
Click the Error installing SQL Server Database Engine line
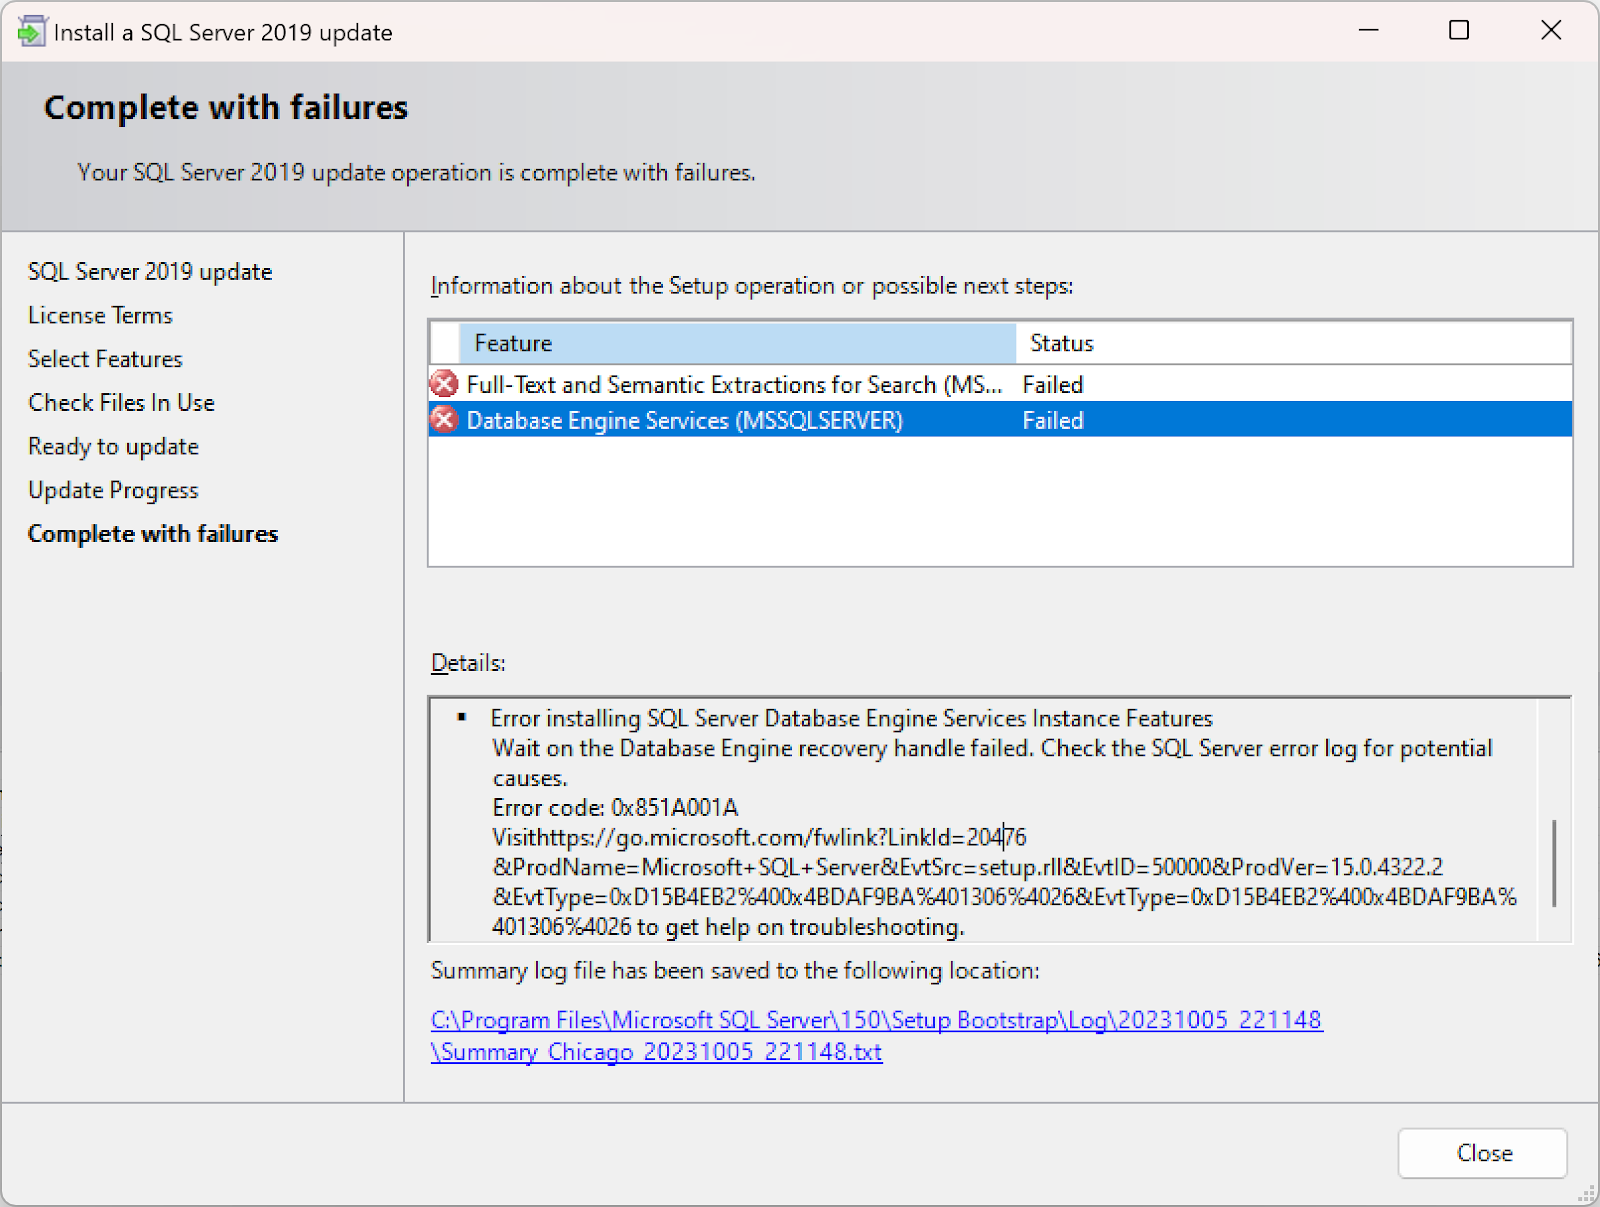point(851,718)
